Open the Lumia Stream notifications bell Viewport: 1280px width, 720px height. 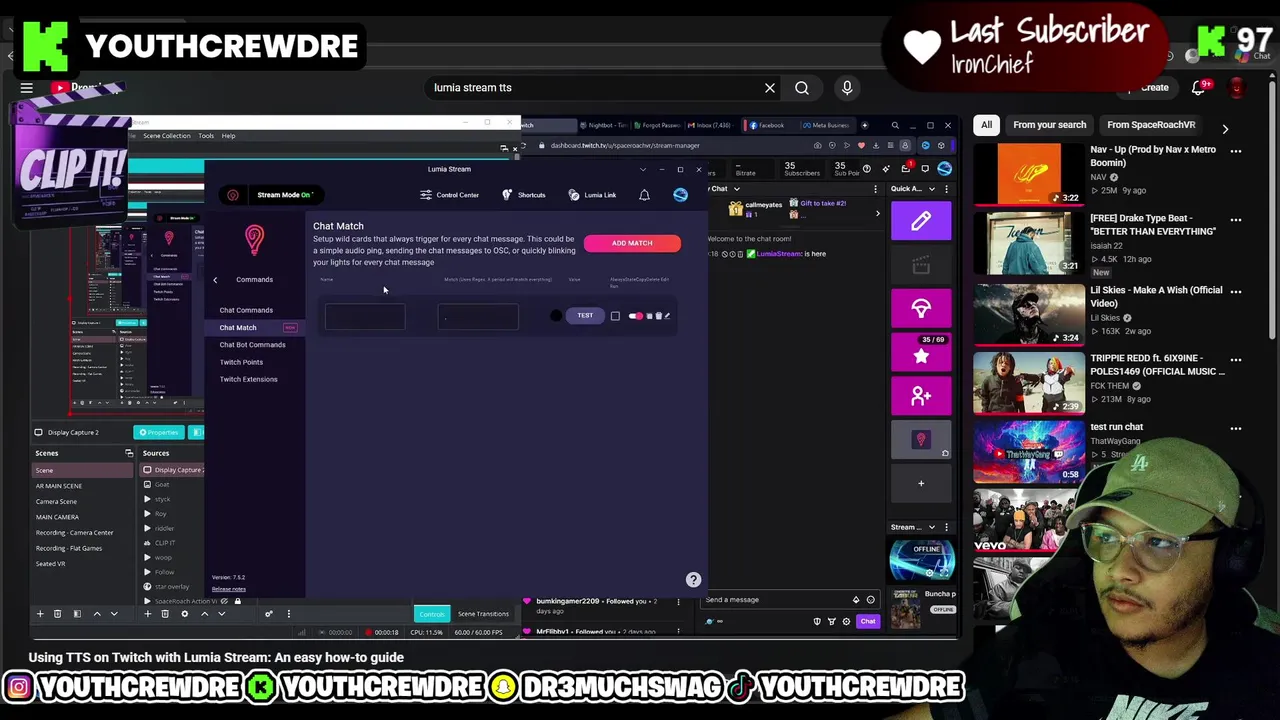644,195
